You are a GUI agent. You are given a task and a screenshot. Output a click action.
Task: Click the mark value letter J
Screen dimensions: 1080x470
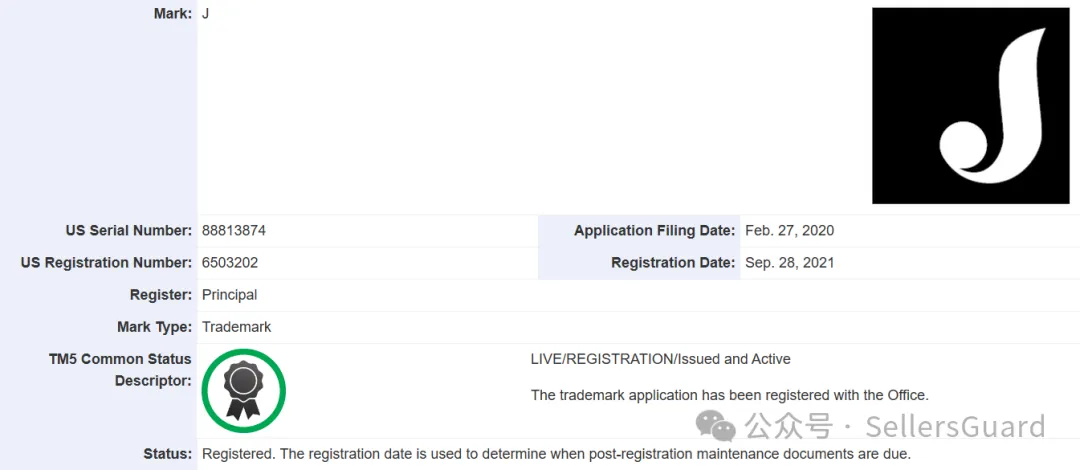[x=205, y=14]
